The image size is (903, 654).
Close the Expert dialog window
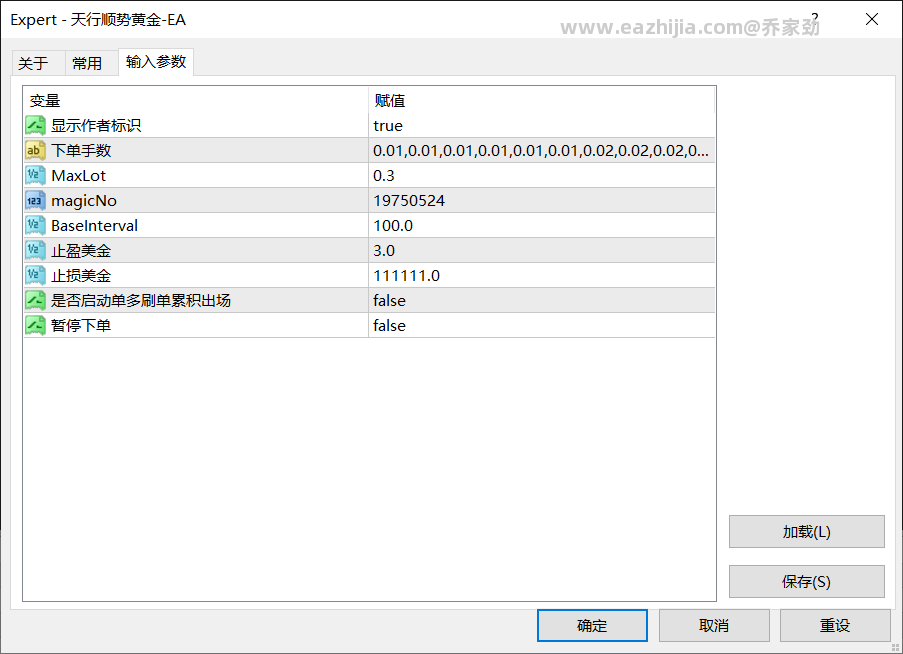tap(872, 19)
